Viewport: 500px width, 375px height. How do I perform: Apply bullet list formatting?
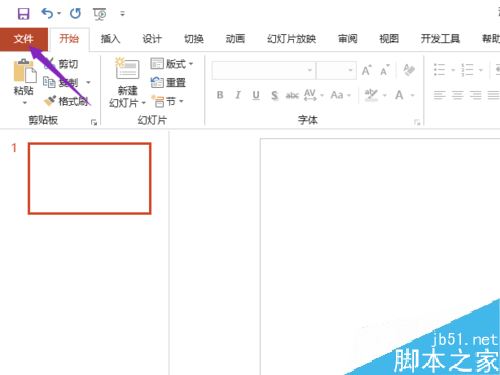(x=439, y=70)
